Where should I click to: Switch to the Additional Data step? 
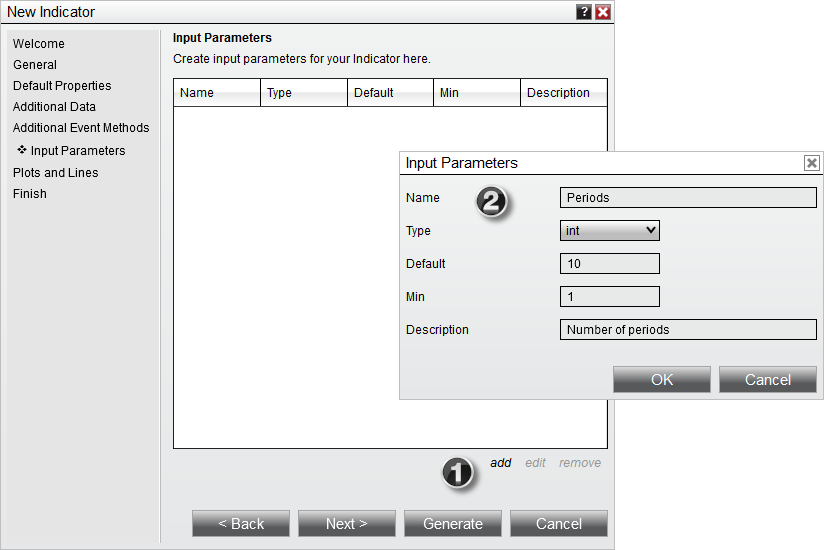[x=54, y=107]
